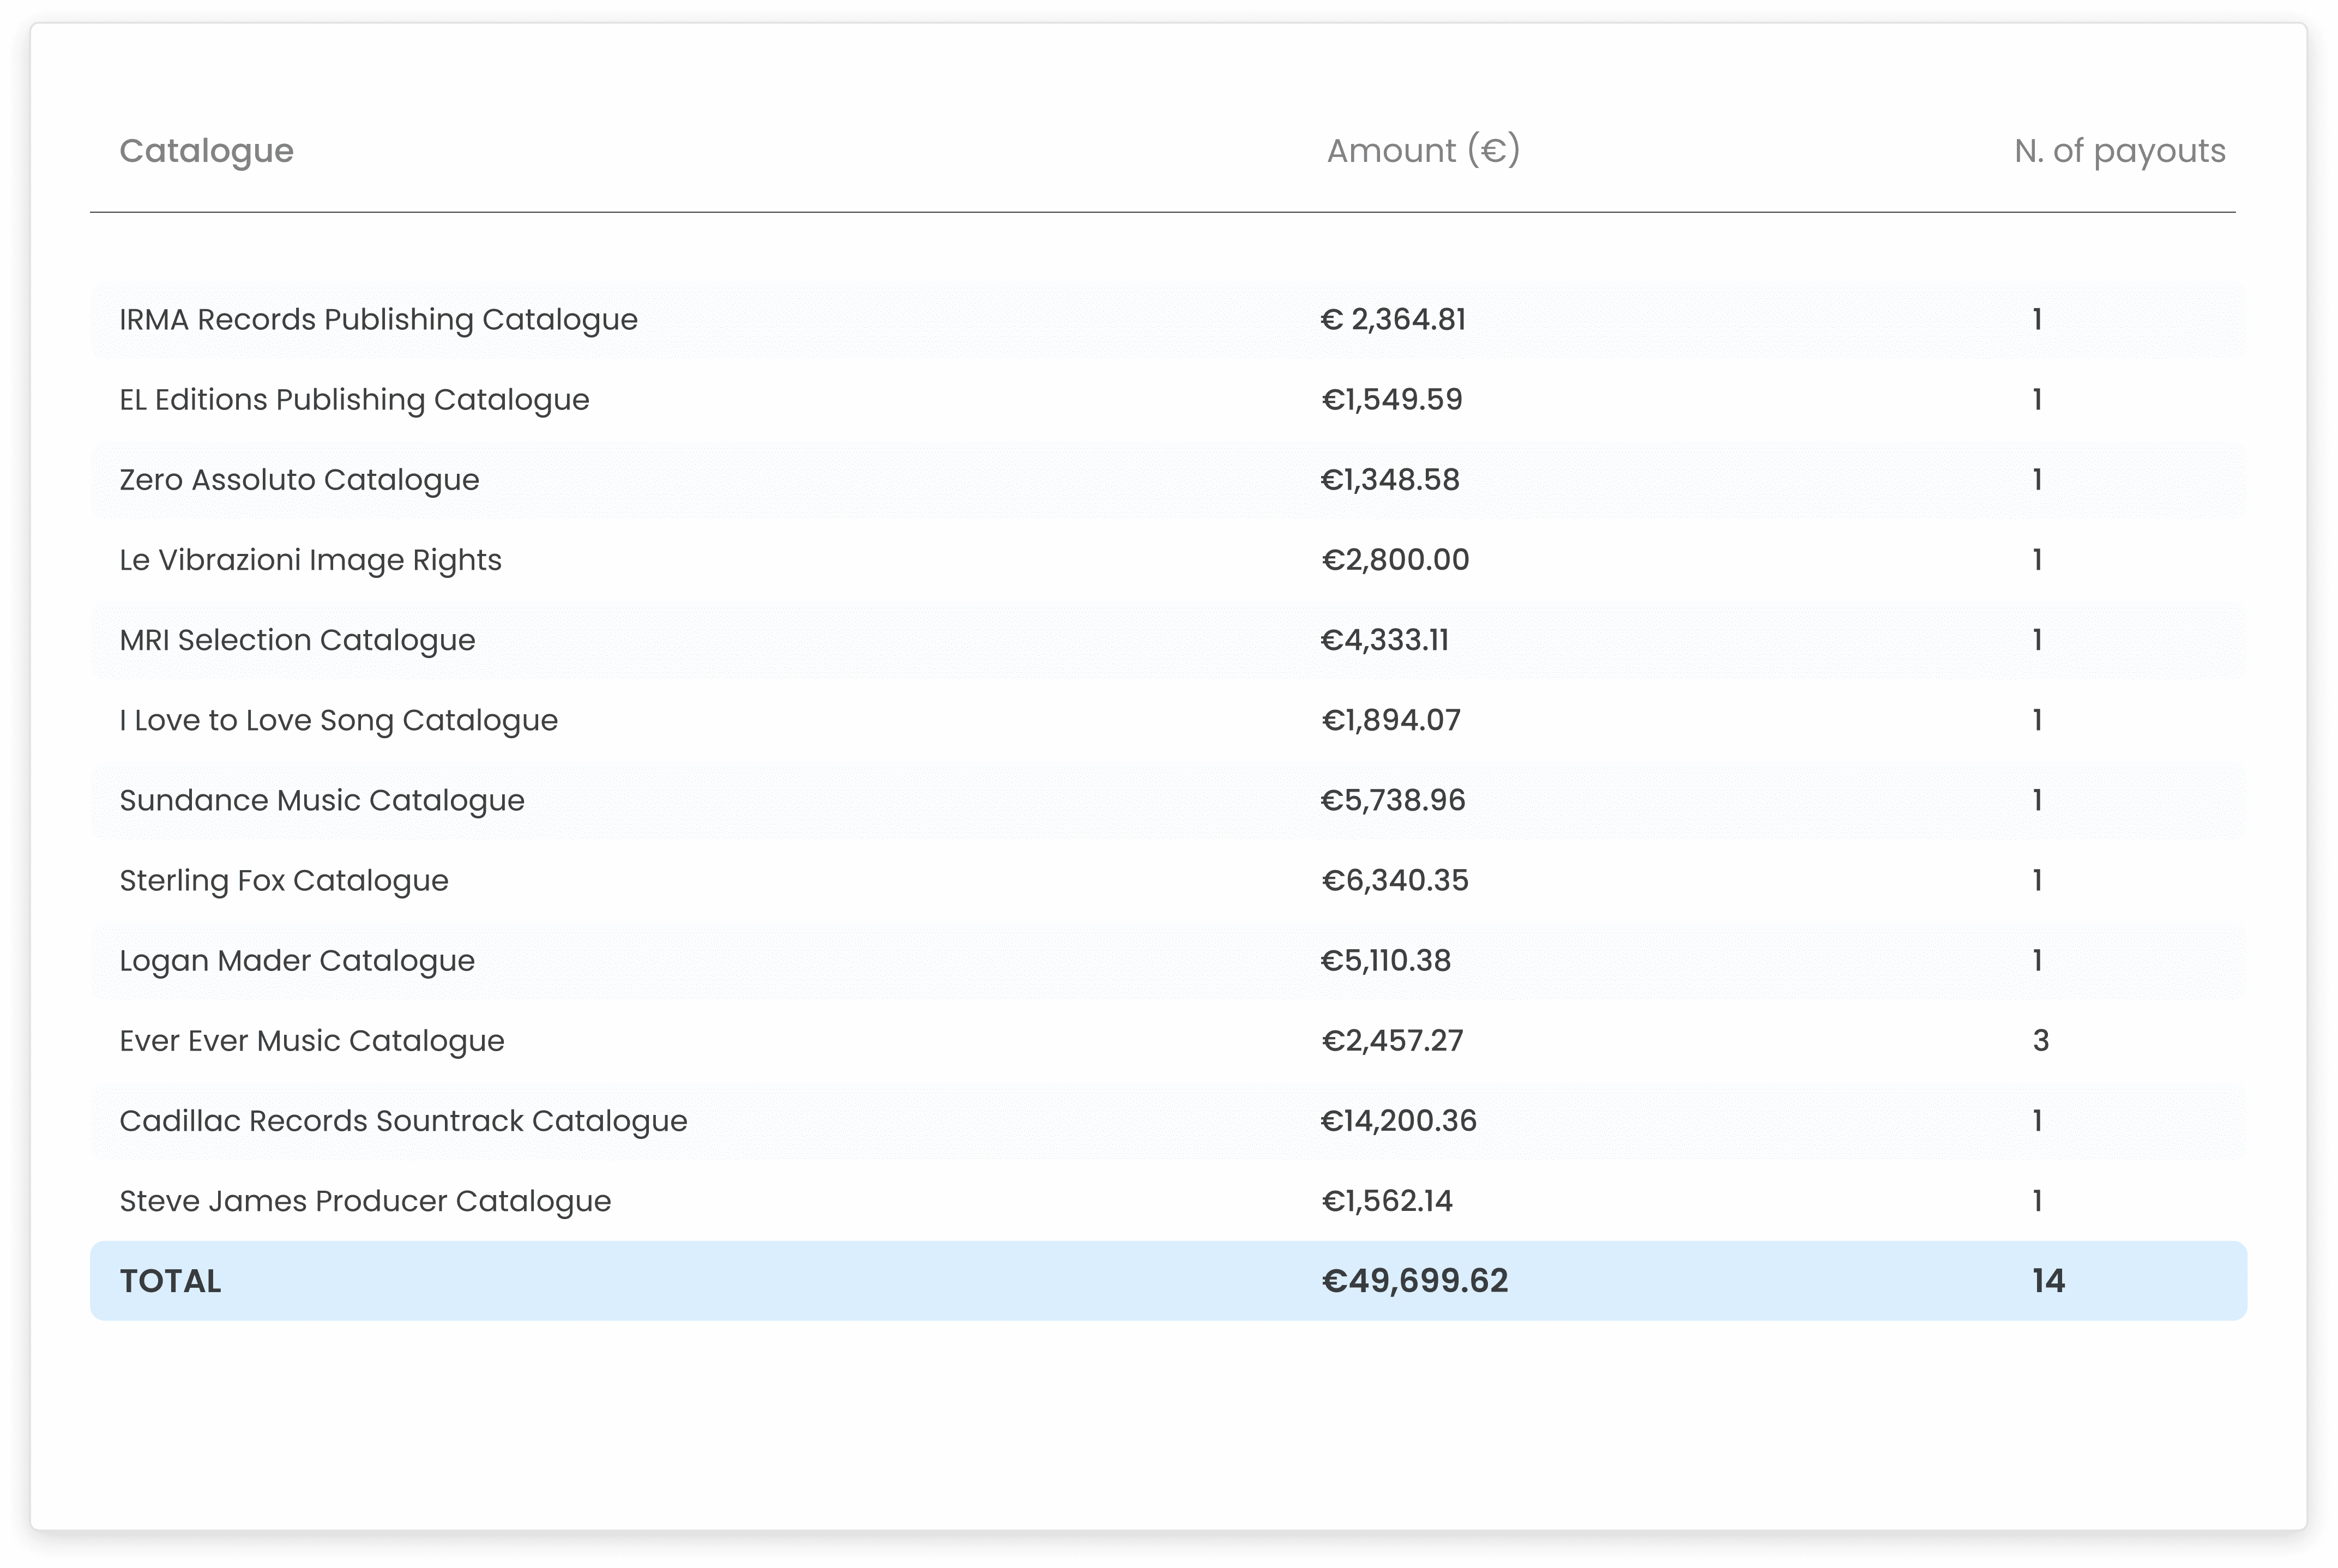Click total payouts value 14
Viewport: 2338px width, 1568px height.
coord(2048,1281)
